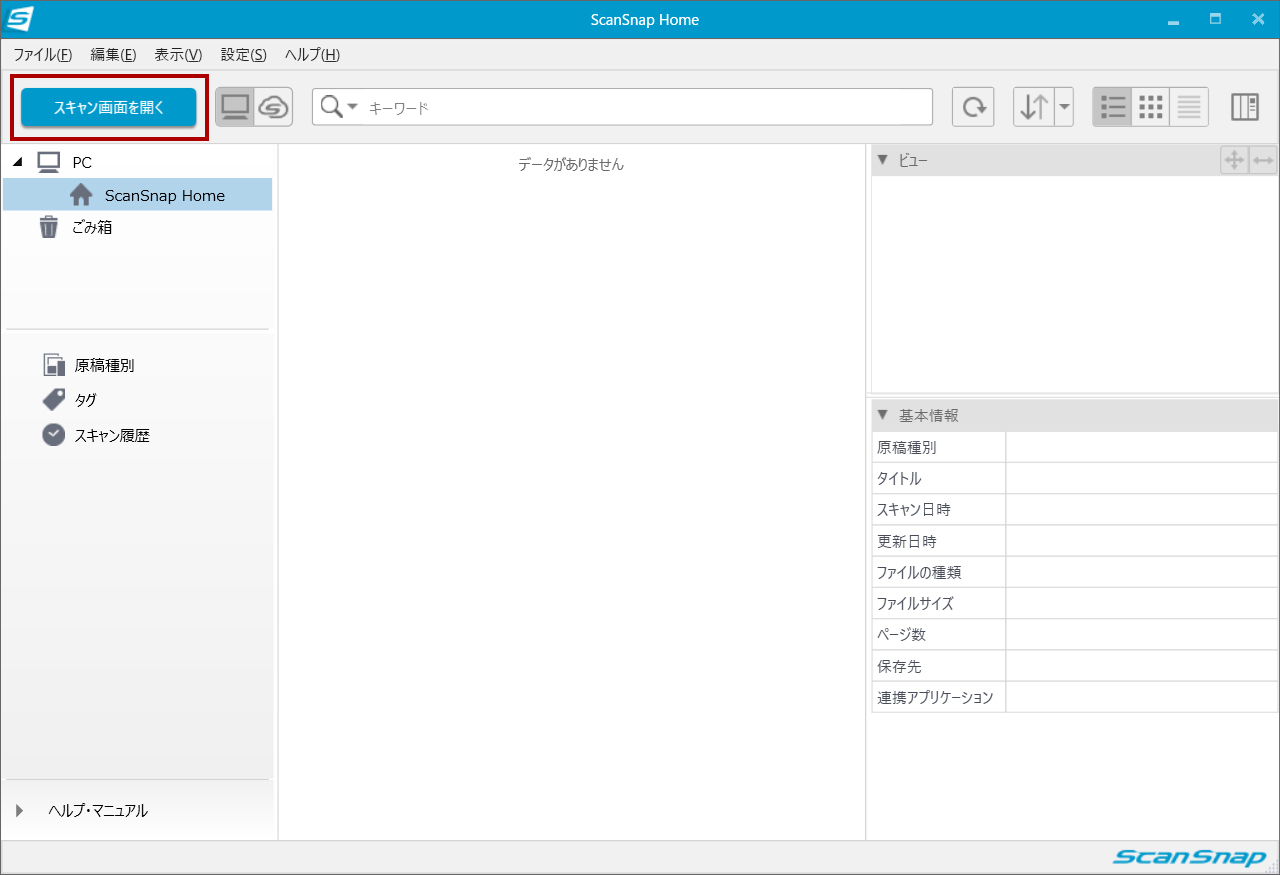1280x875 pixels.
Task: Toggle the list view display mode
Action: click(1113, 107)
